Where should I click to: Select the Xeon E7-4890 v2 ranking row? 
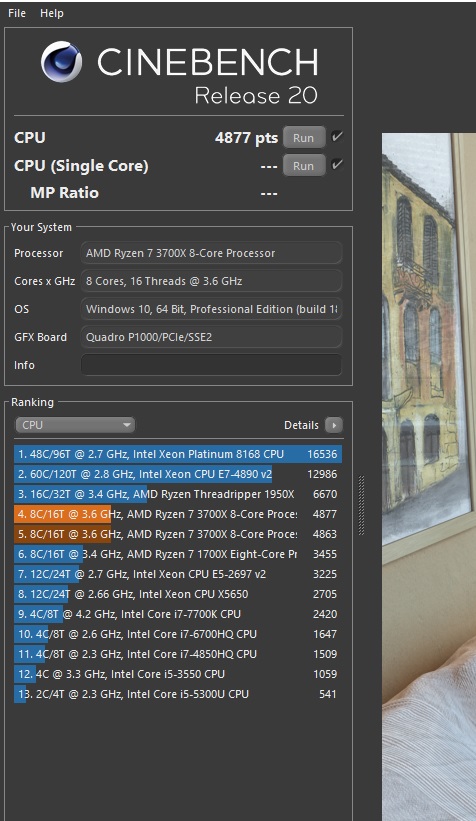(x=178, y=474)
